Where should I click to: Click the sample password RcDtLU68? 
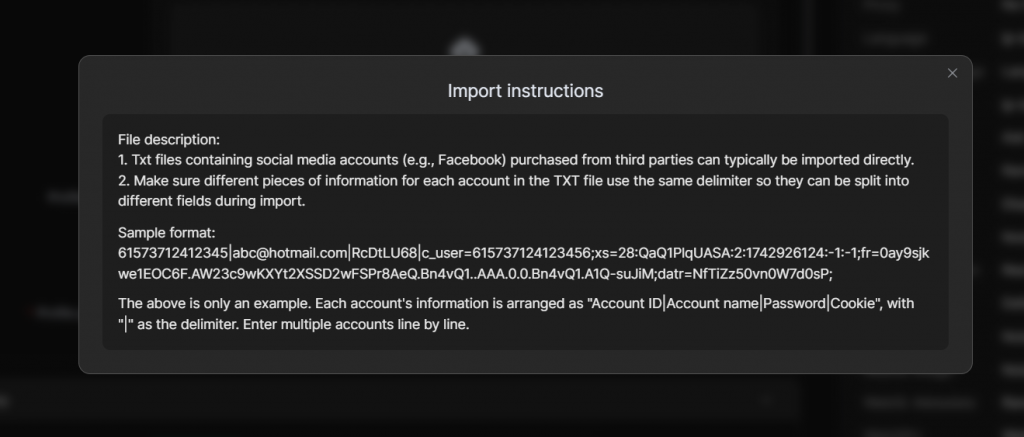coord(384,253)
